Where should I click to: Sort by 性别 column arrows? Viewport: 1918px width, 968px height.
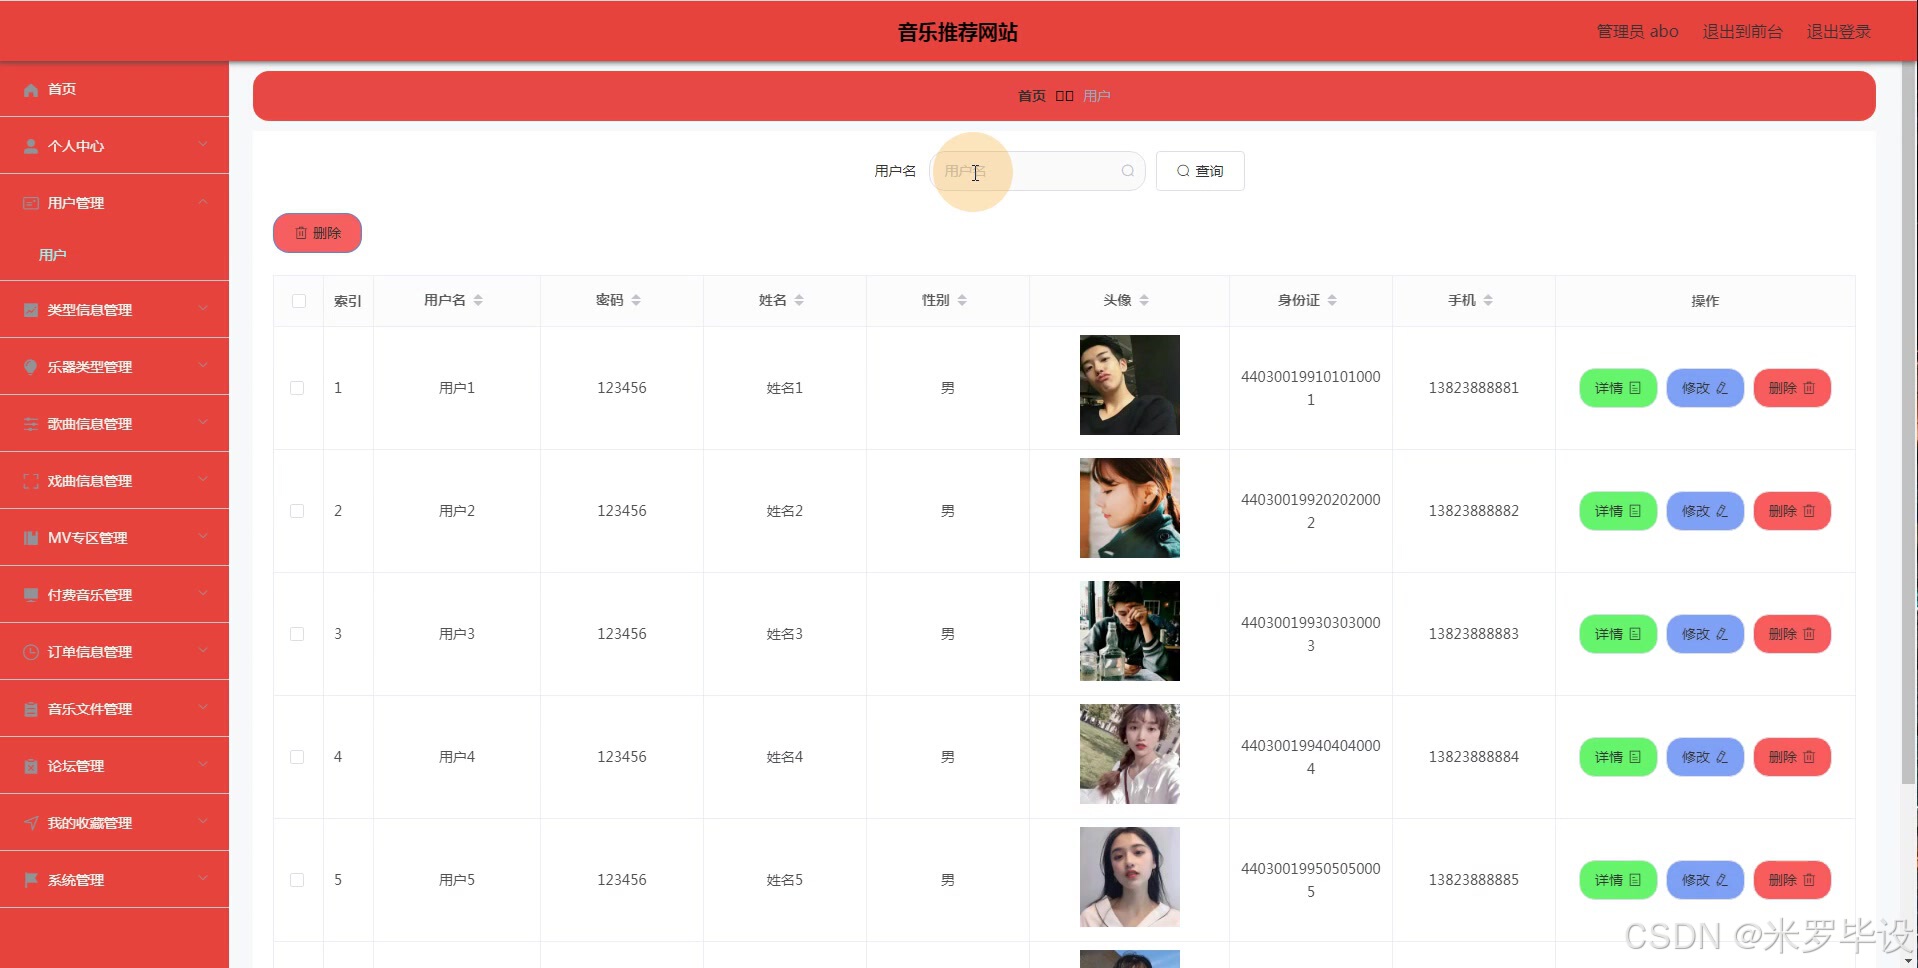click(x=962, y=300)
